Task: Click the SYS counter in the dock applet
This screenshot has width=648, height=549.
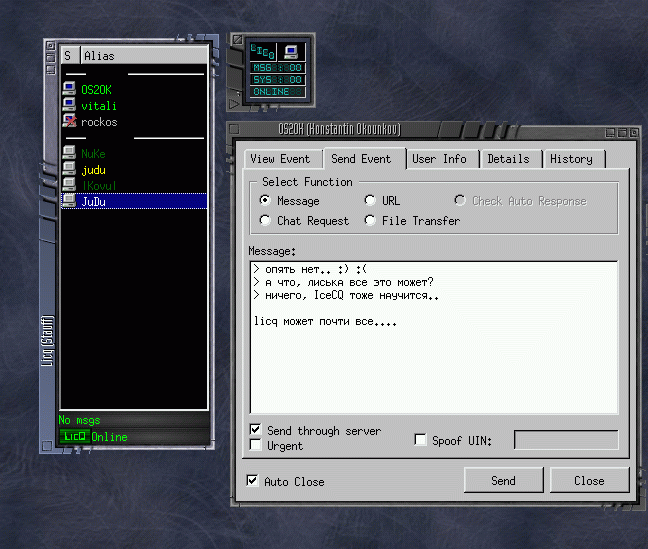Action: (x=278, y=79)
